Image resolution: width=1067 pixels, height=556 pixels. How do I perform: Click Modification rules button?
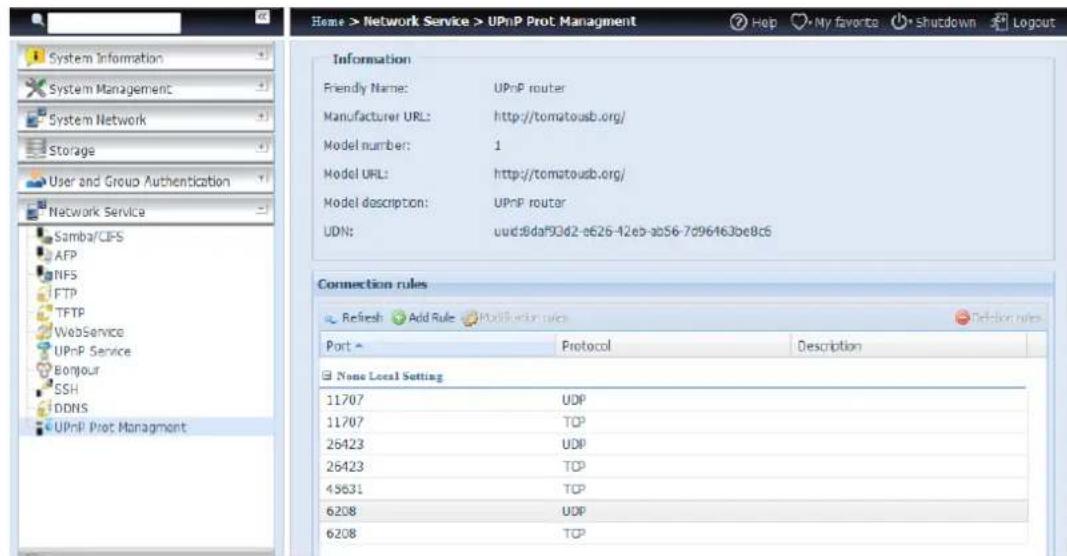[x=514, y=318]
